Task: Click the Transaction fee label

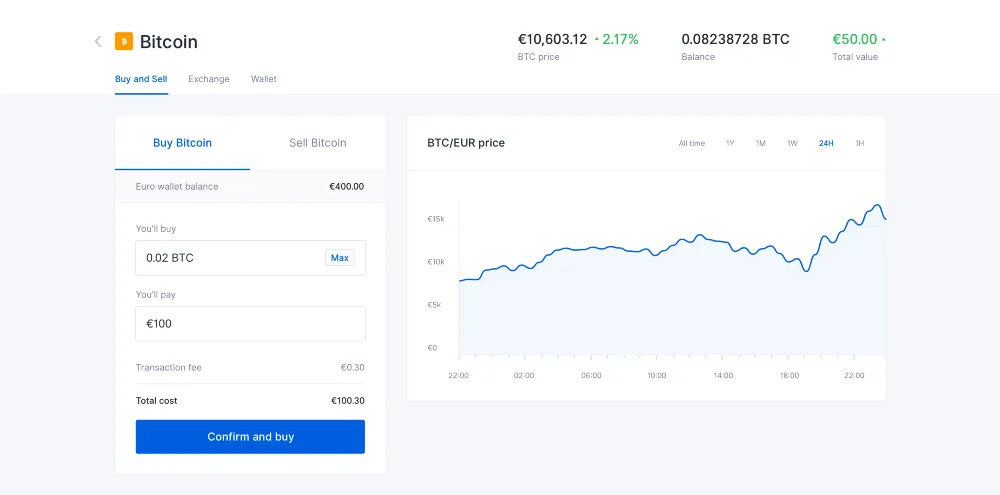Action: point(168,367)
